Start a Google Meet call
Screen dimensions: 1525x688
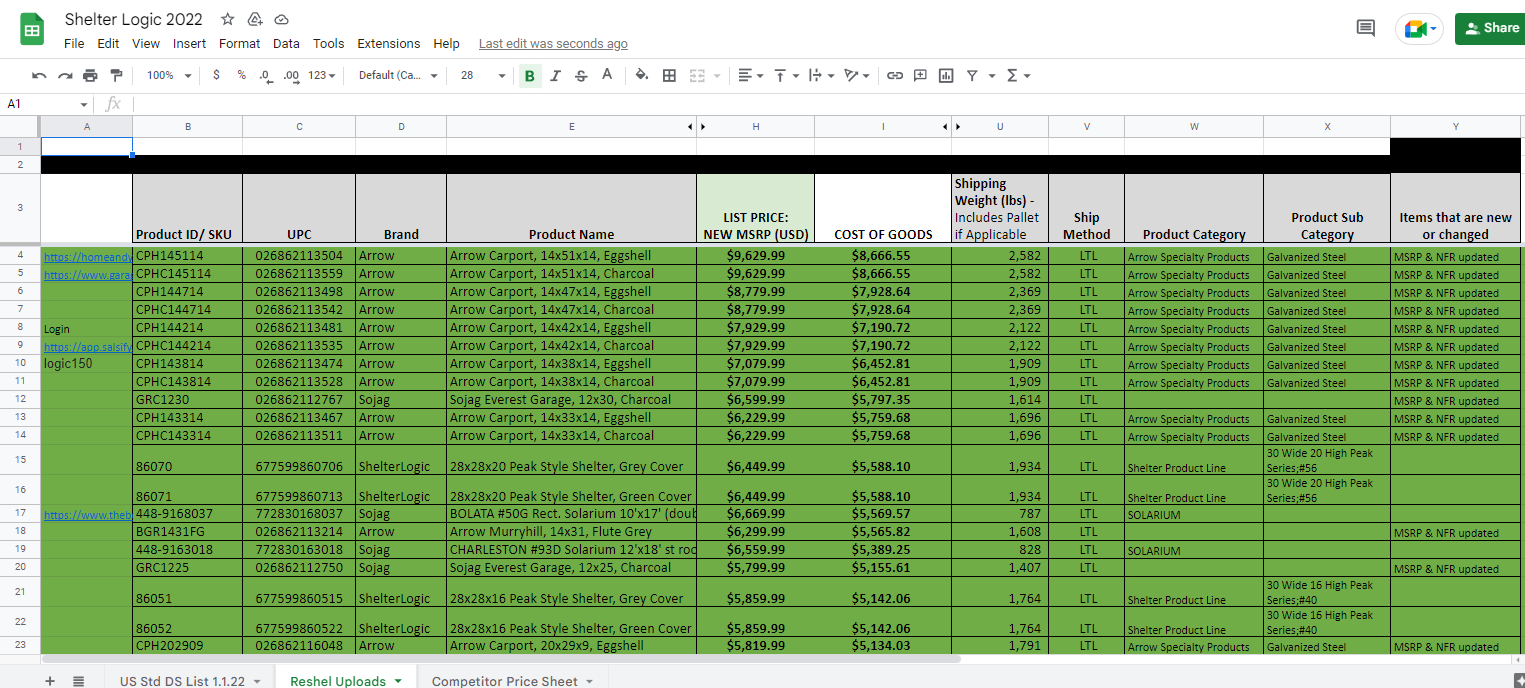[x=1419, y=29]
